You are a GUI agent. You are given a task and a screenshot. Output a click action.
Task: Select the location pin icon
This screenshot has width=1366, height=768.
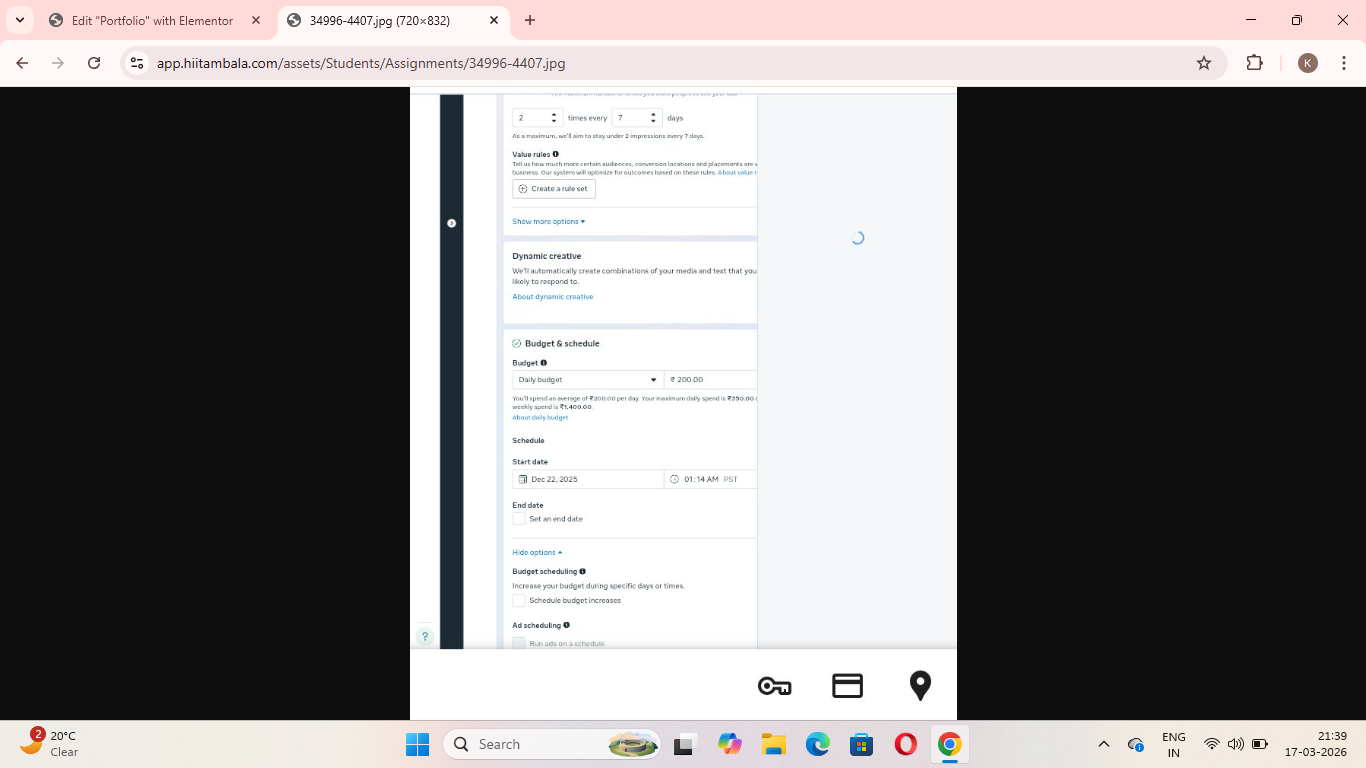pos(920,686)
